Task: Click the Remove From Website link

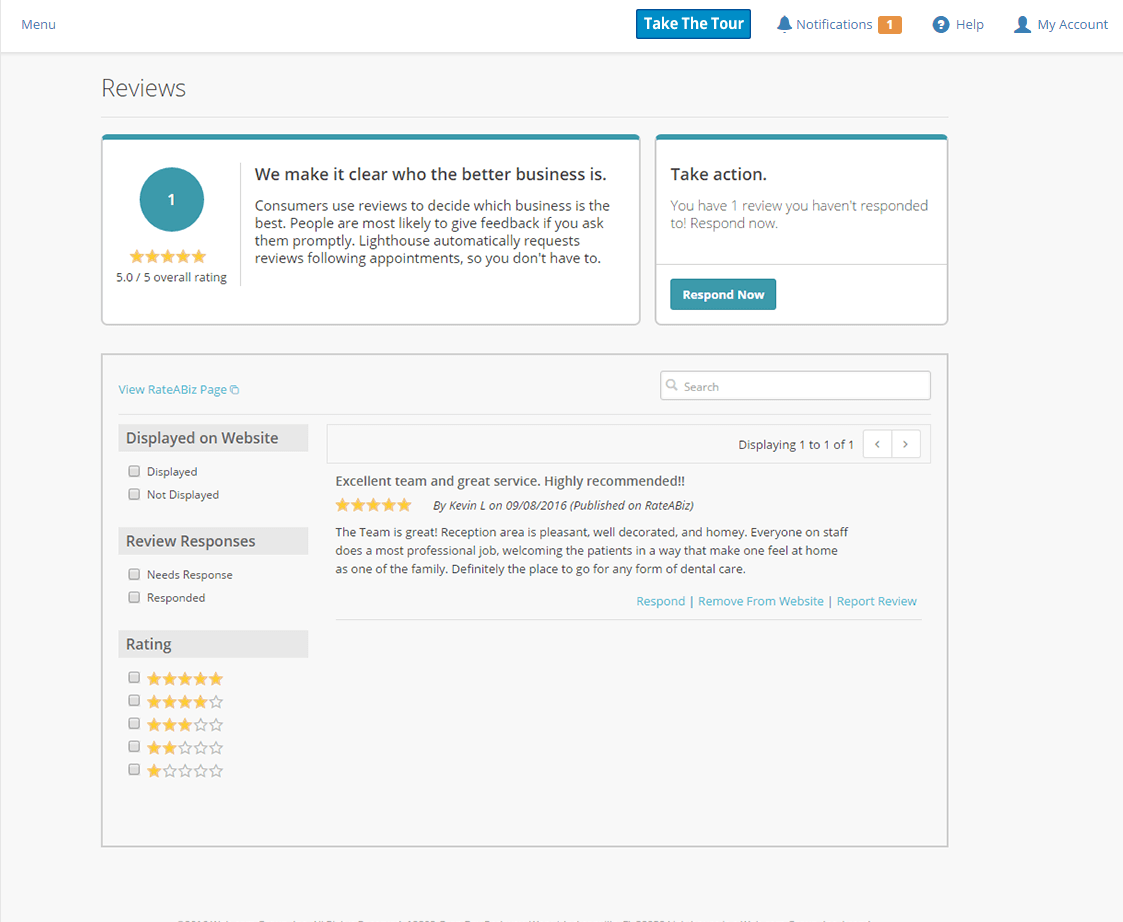Action: pyautogui.click(x=760, y=601)
